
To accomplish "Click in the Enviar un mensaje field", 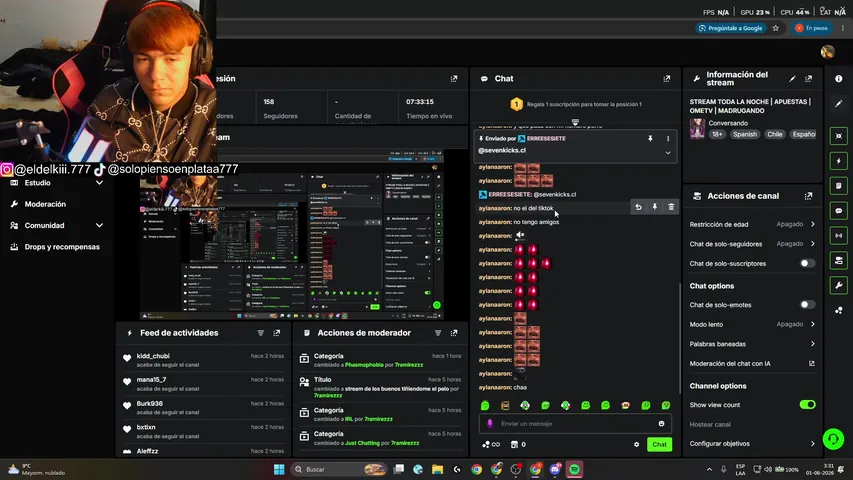I will (x=574, y=423).
